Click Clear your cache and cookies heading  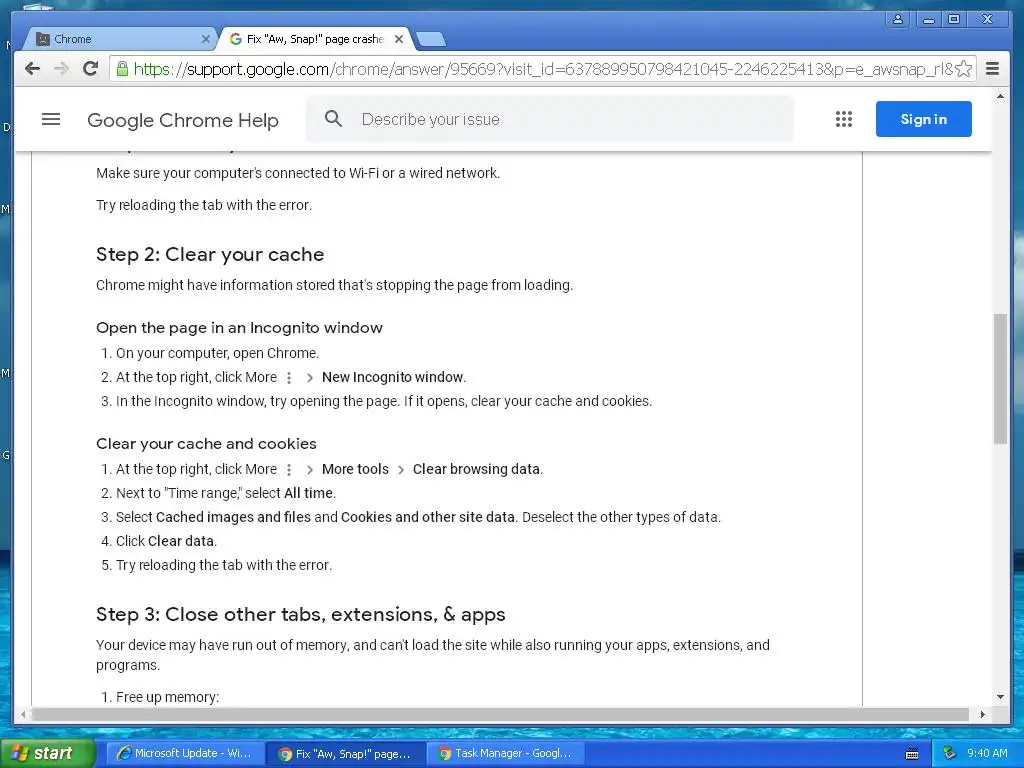tap(206, 444)
